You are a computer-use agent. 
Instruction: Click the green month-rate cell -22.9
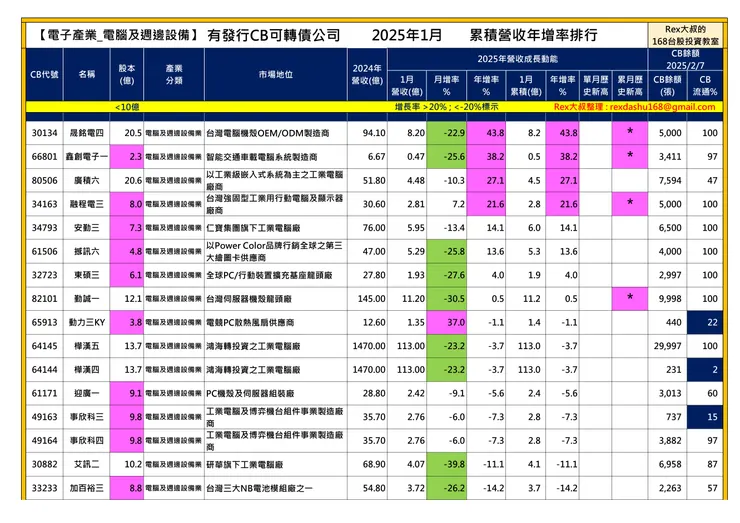click(x=446, y=133)
